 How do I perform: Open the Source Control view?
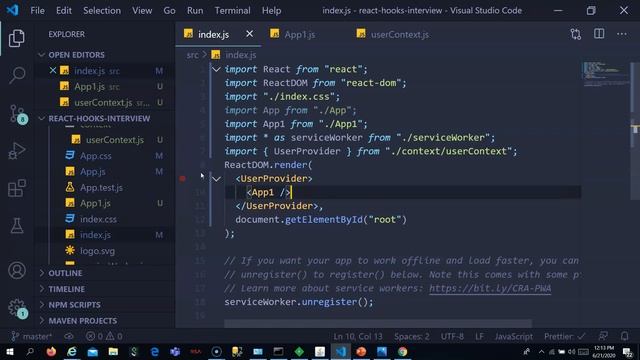pyautogui.click(x=17, y=113)
